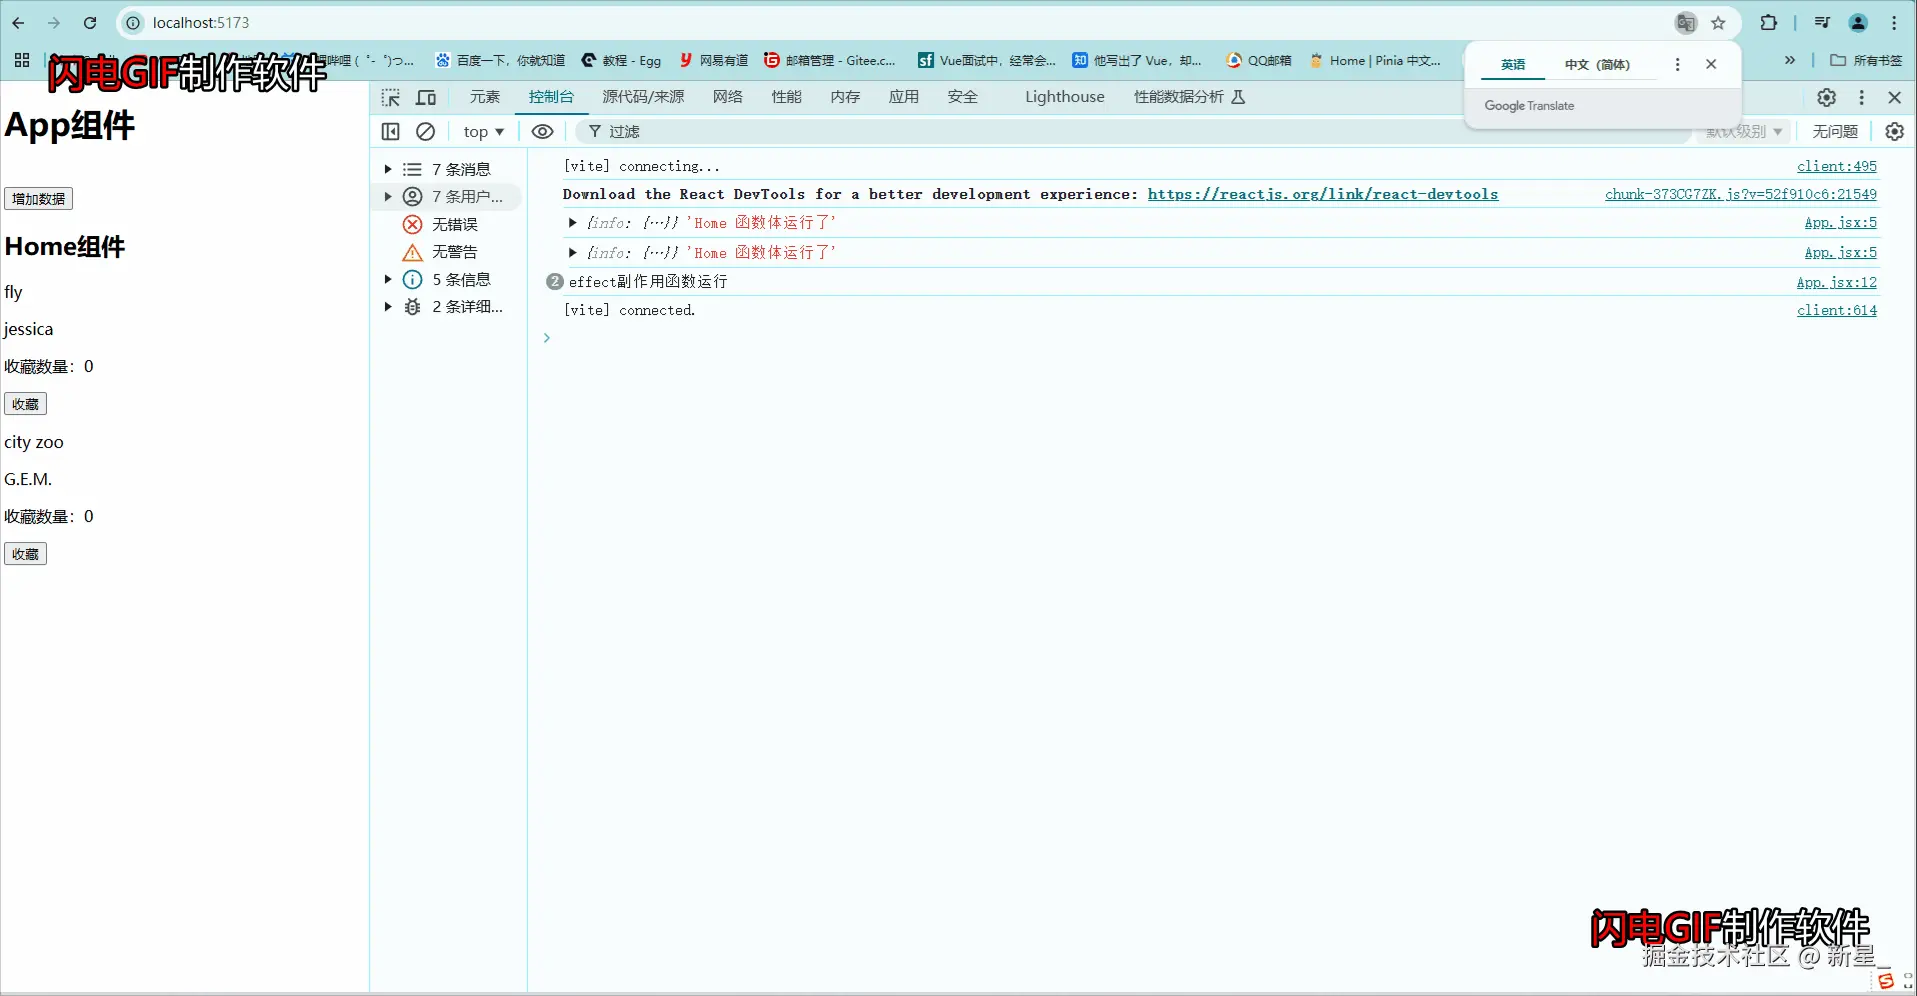1917x996 pixels.
Task: Create a live expression with the eye icon
Action: pyautogui.click(x=542, y=131)
